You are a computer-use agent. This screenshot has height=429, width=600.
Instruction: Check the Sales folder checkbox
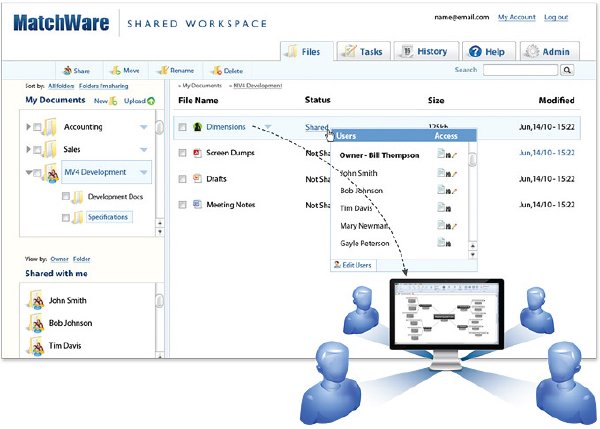(x=37, y=150)
